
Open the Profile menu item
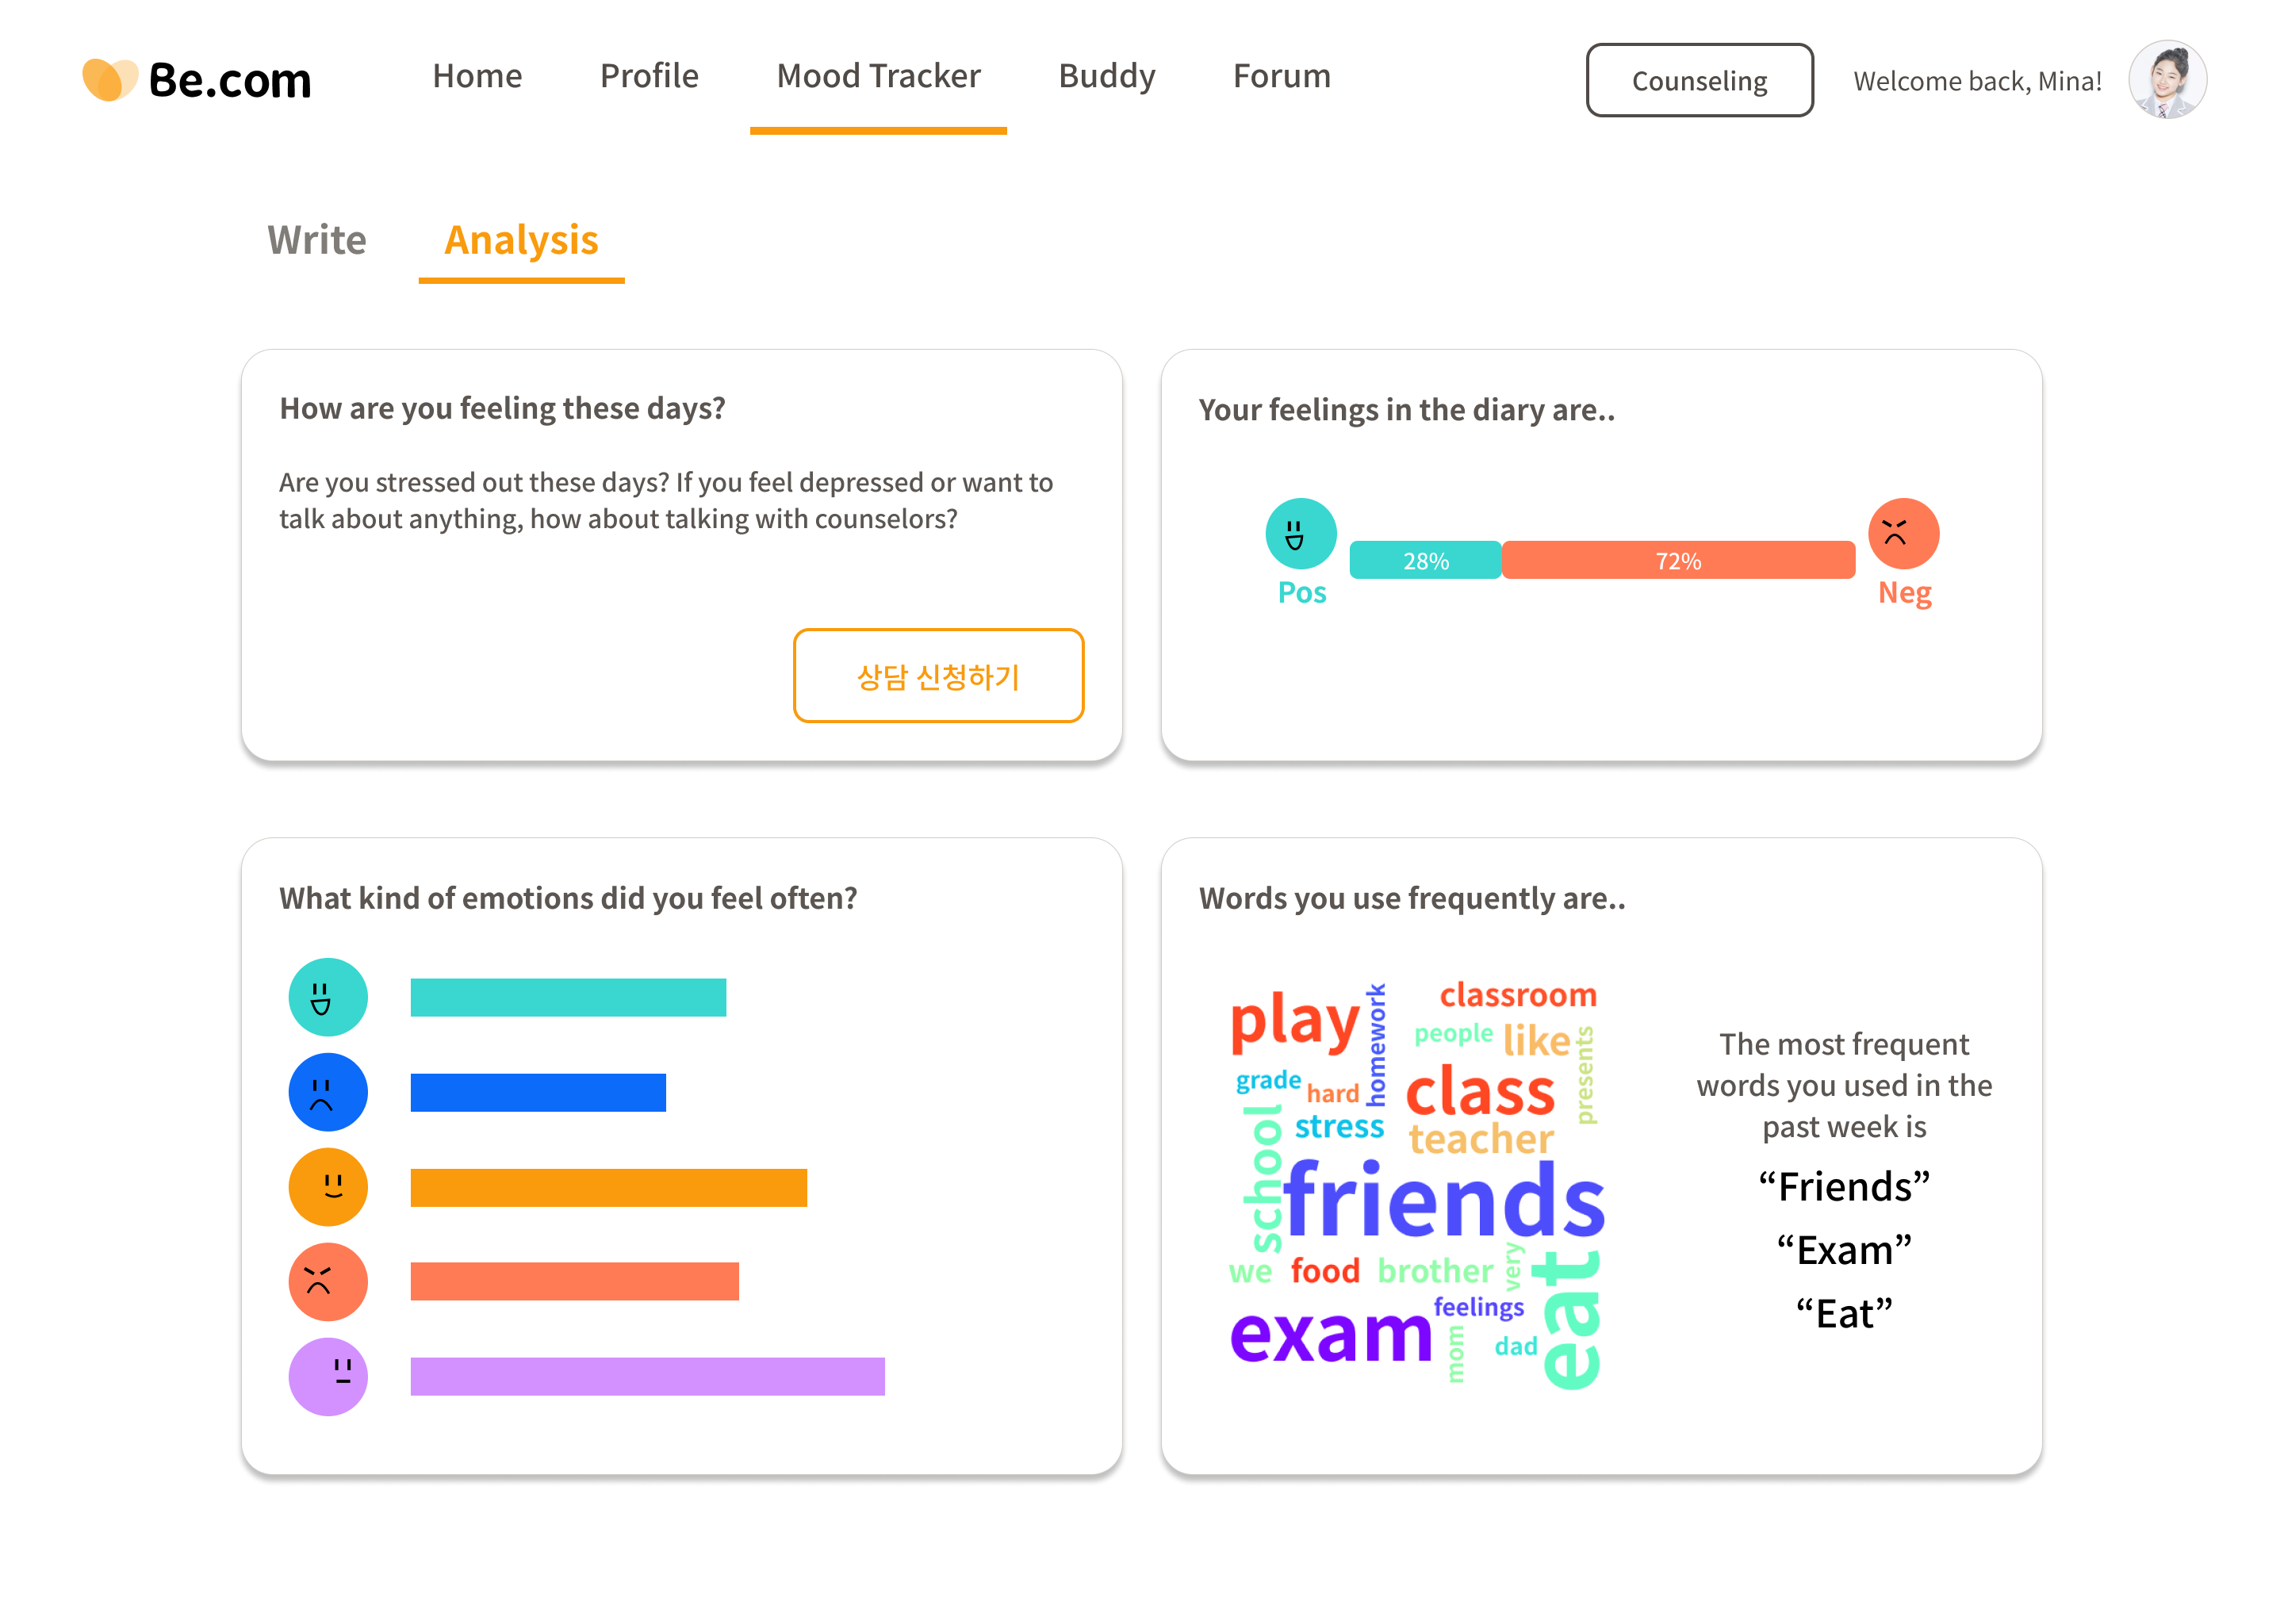pyautogui.click(x=649, y=76)
